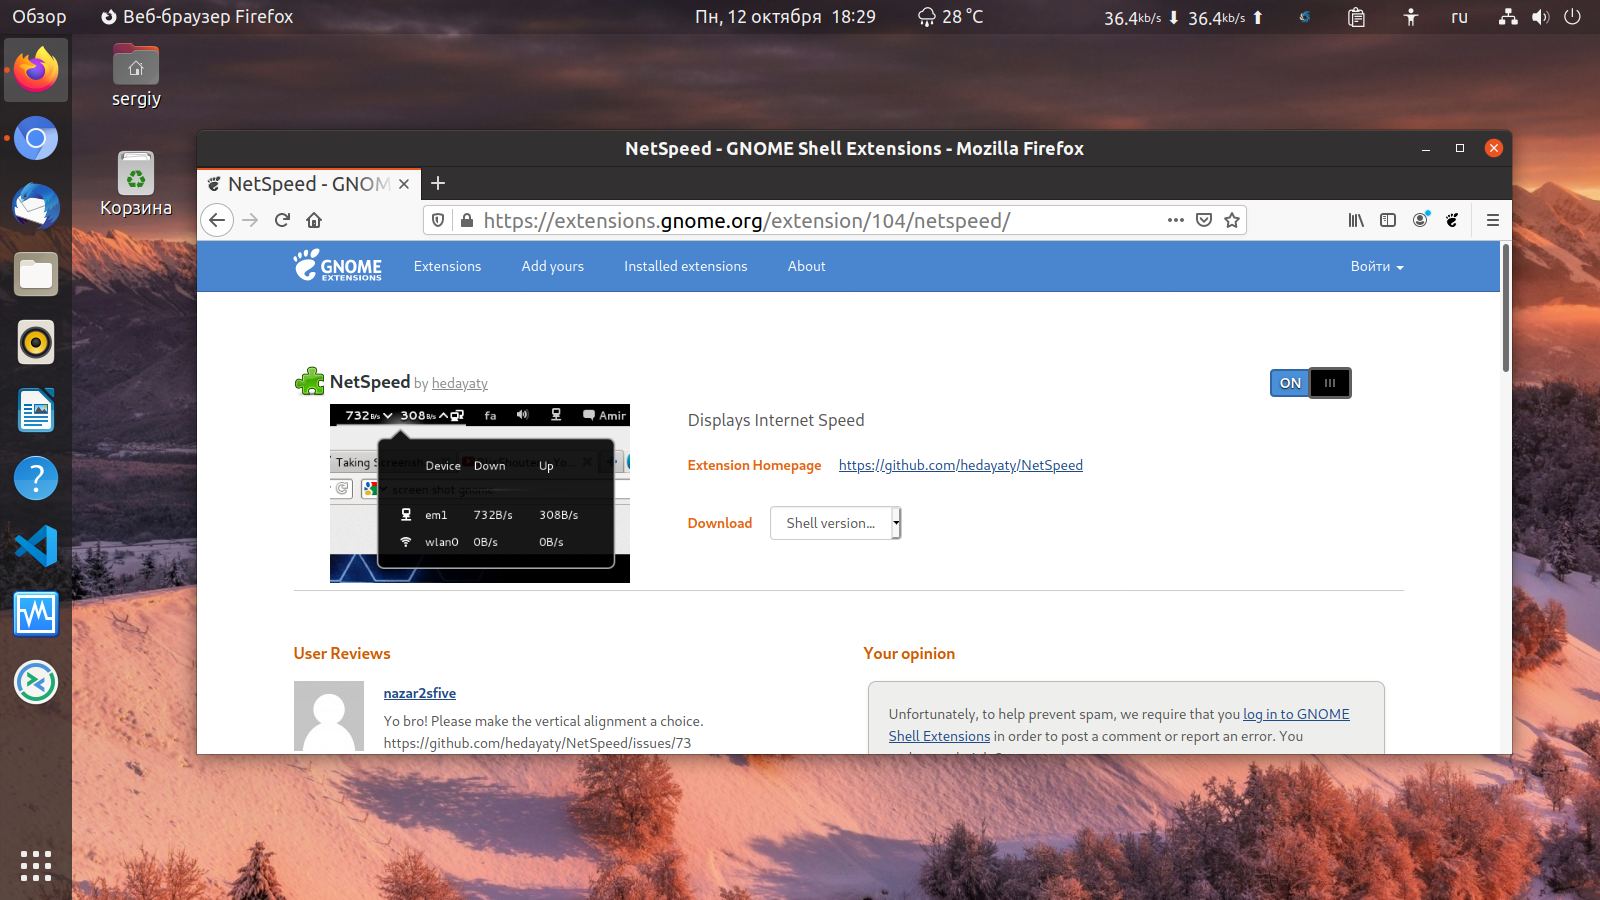Click the GNOME Shell integration toolbar icon
Image resolution: width=1600 pixels, height=900 pixels.
point(1452,220)
